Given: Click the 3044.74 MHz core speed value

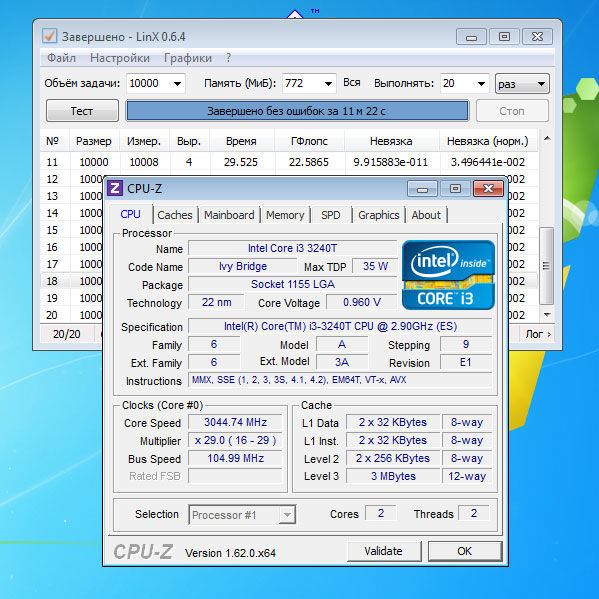Looking at the screenshot, I should tap(235, 422).
